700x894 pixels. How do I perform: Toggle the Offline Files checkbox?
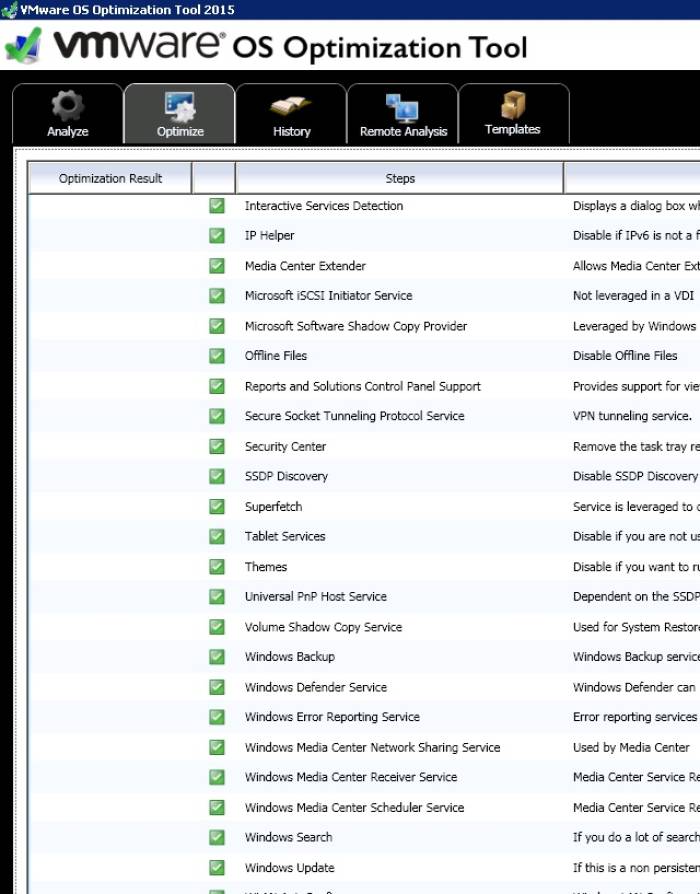[x=217, y=356]
